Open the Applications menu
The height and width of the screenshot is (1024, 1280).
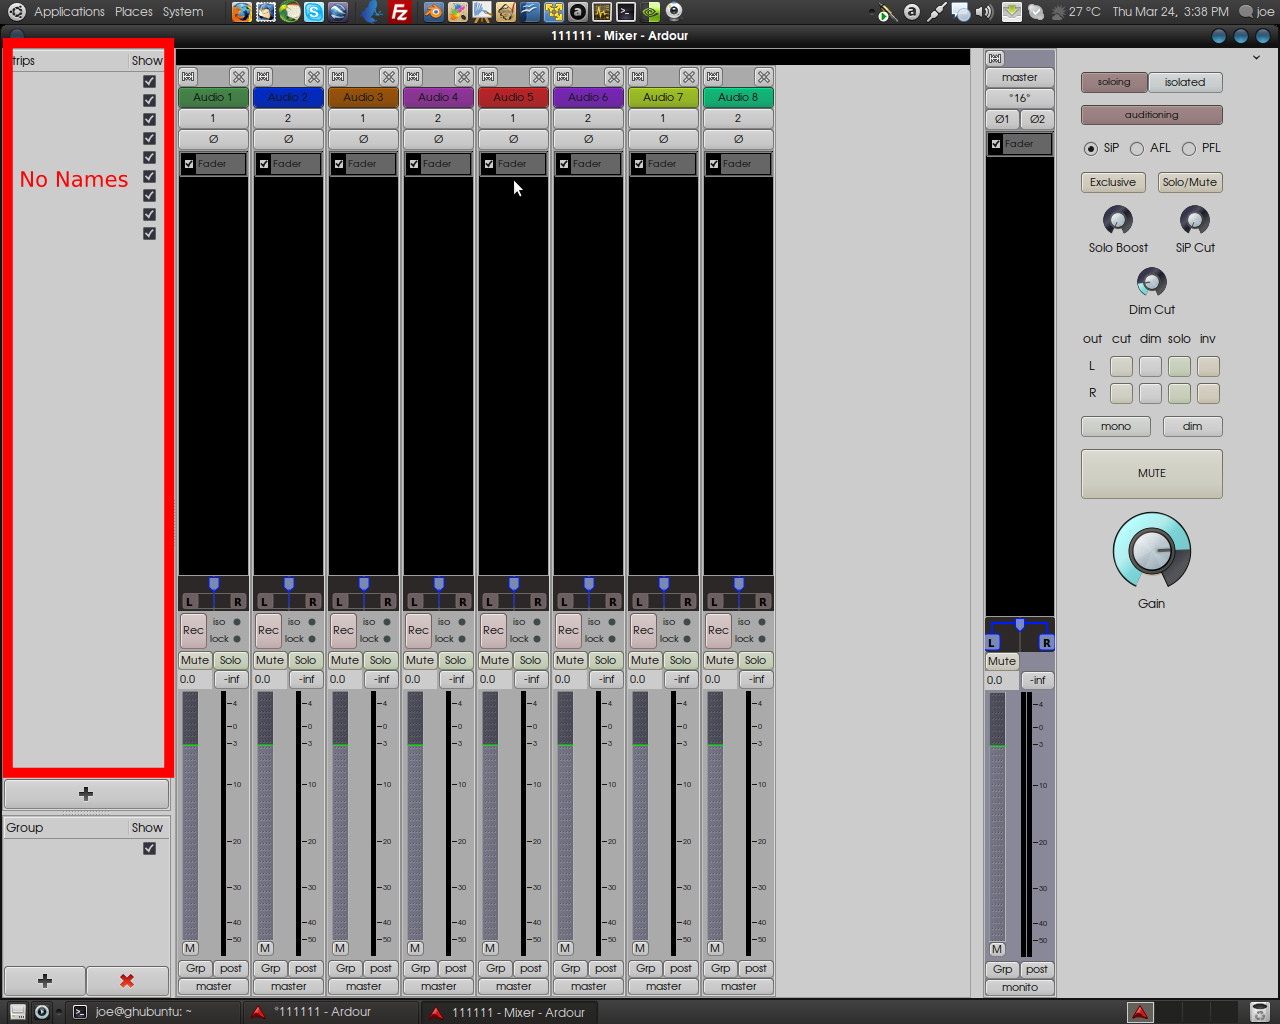point(69,12)
